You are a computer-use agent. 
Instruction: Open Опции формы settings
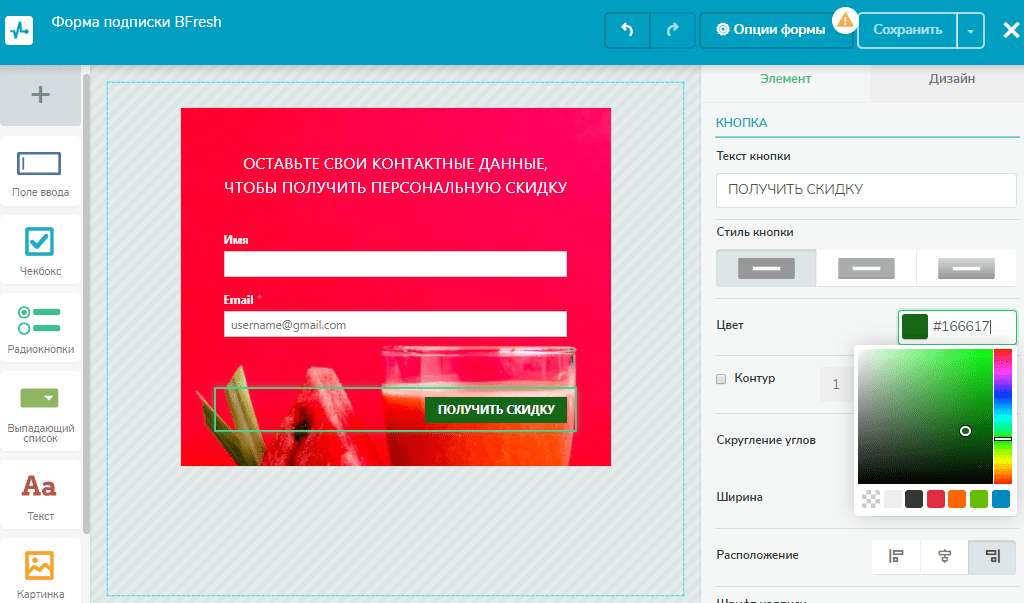(771, 30)
